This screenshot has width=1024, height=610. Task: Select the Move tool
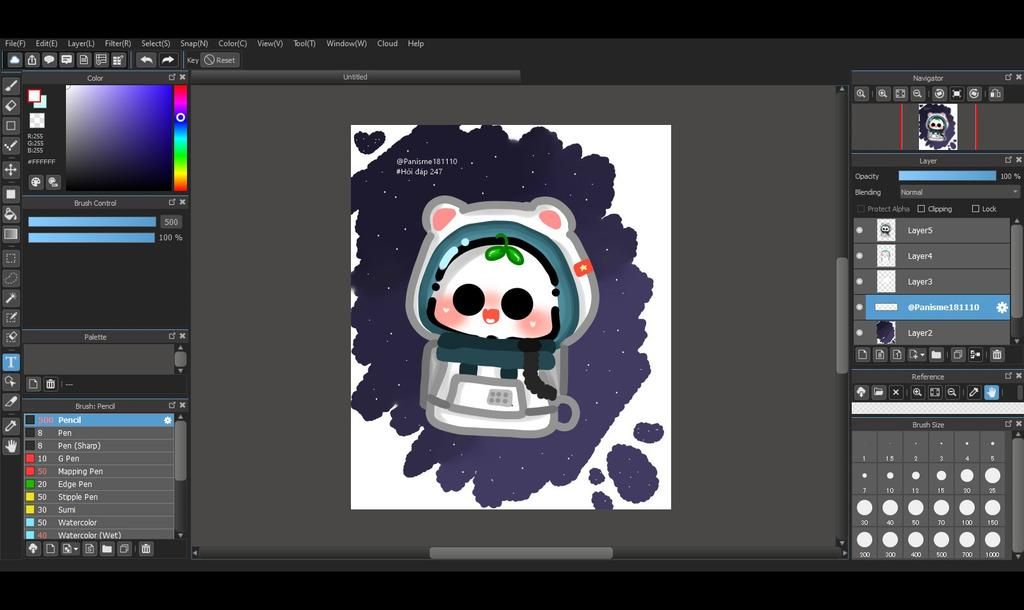(x=11, y=170)
